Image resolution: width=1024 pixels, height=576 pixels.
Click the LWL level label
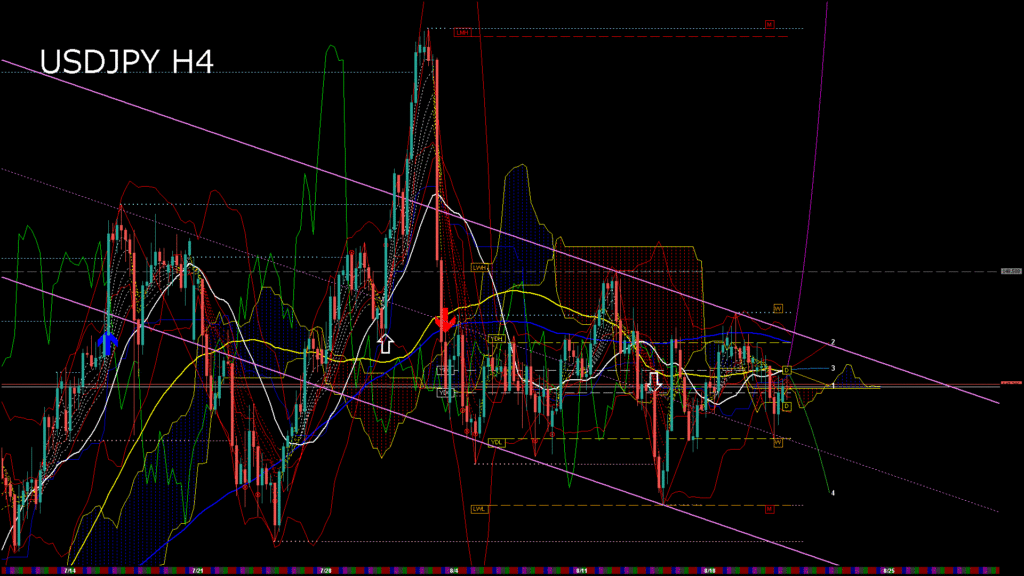tap(479, 509)
